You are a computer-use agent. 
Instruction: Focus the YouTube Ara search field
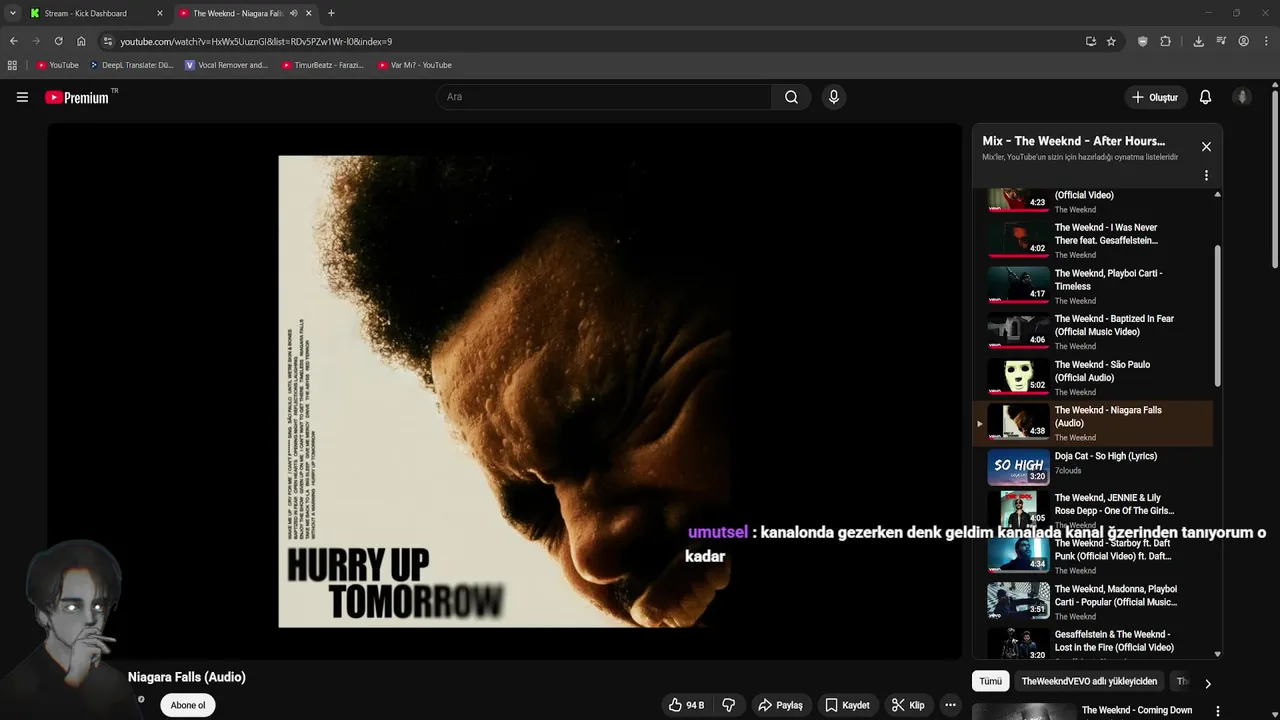(x=604, y=97)
